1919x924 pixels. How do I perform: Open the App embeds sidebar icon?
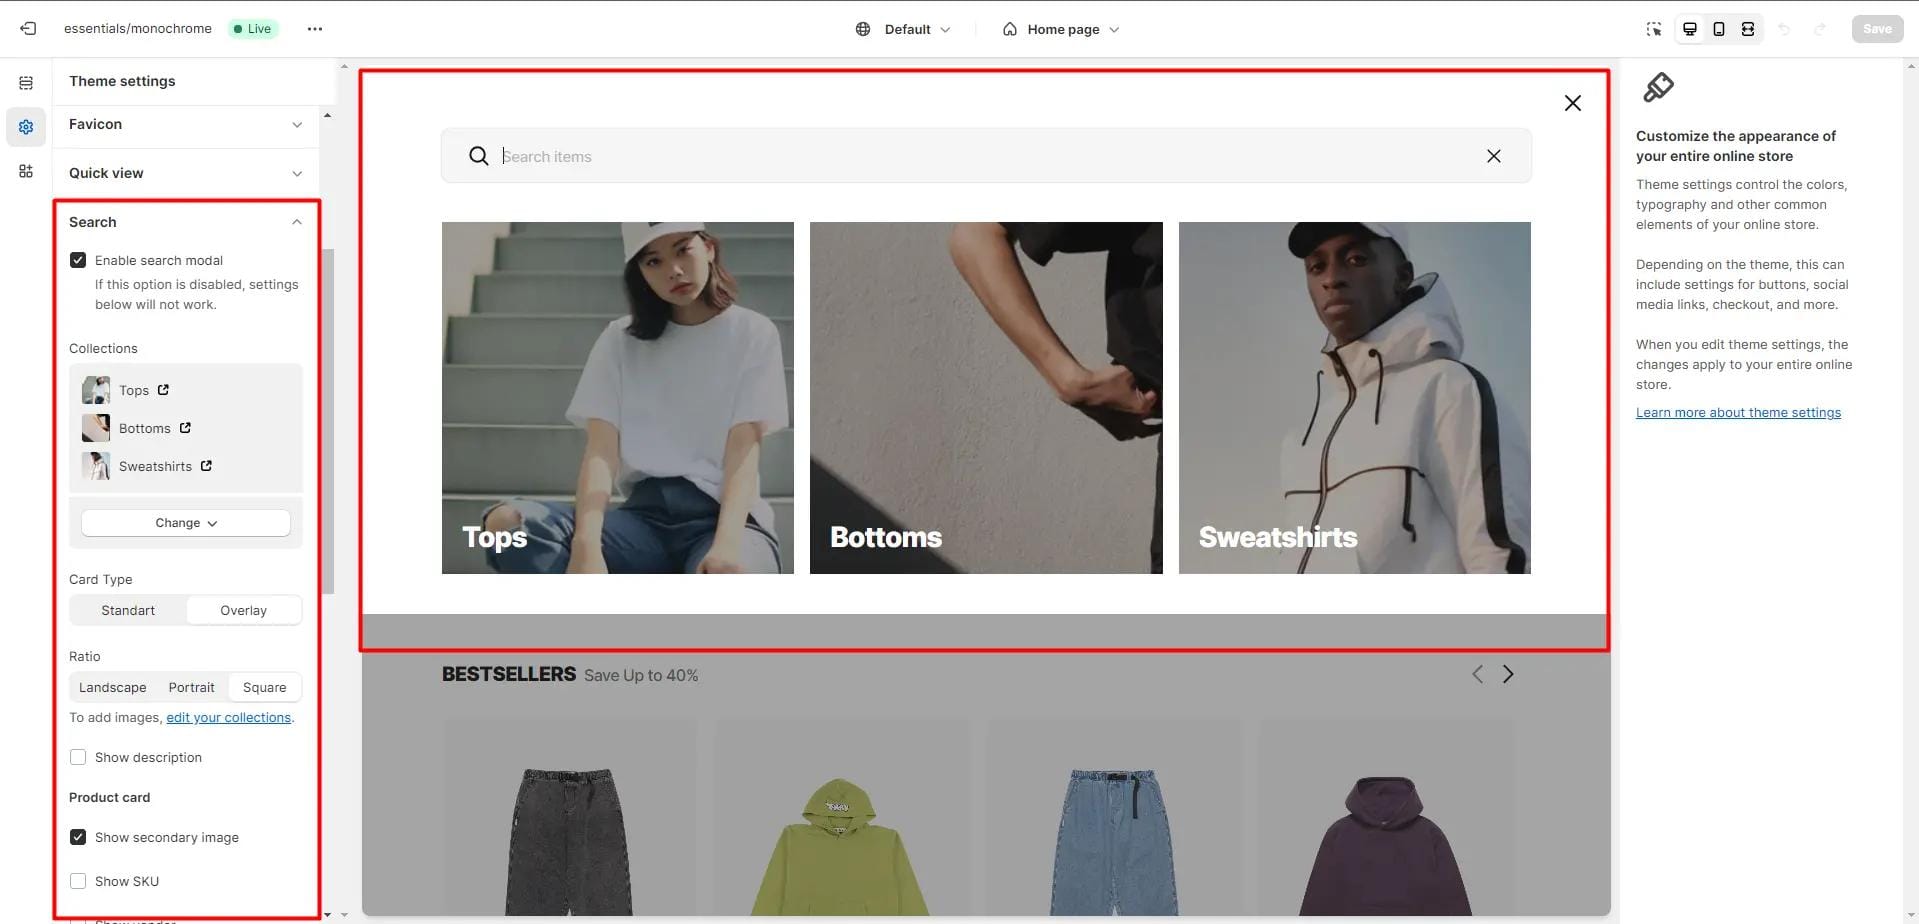[x=26, y=171]
